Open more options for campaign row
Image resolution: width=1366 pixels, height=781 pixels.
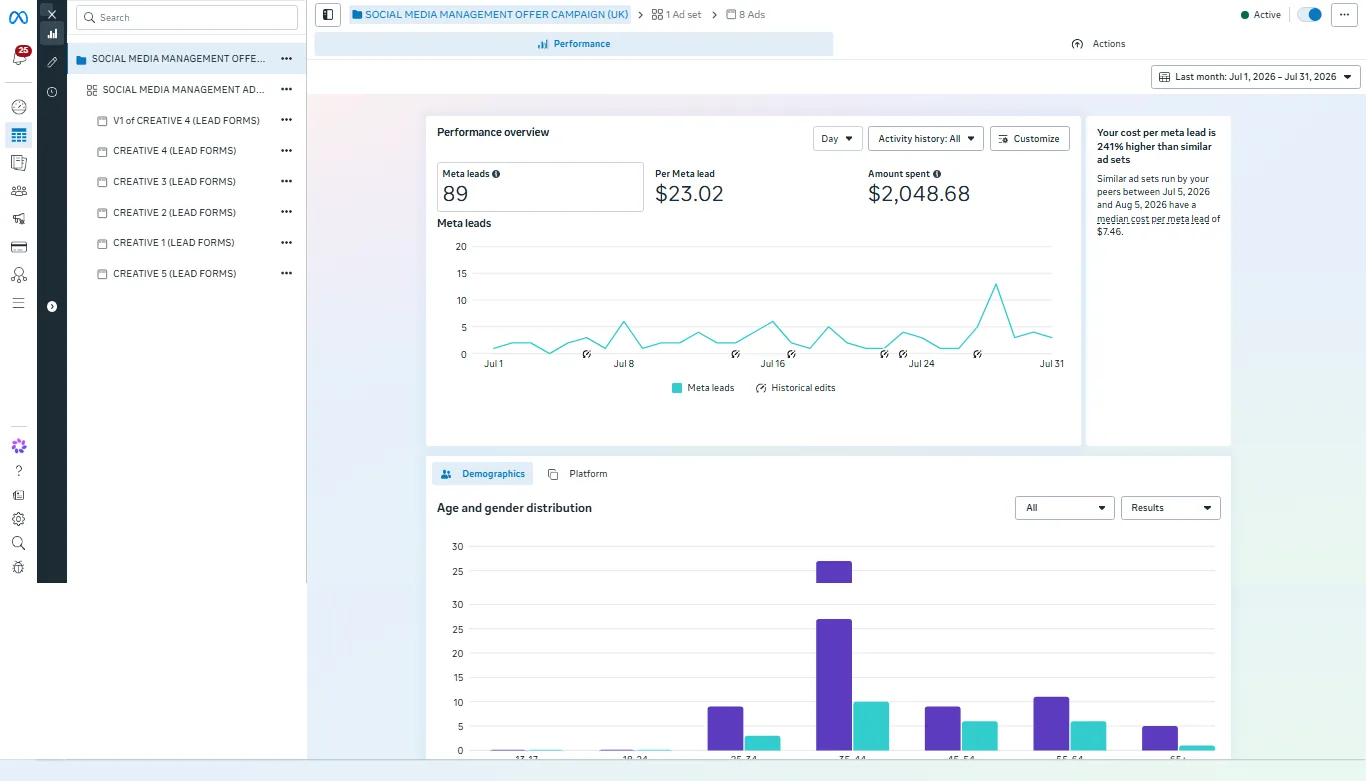click(x=287, y=59)
